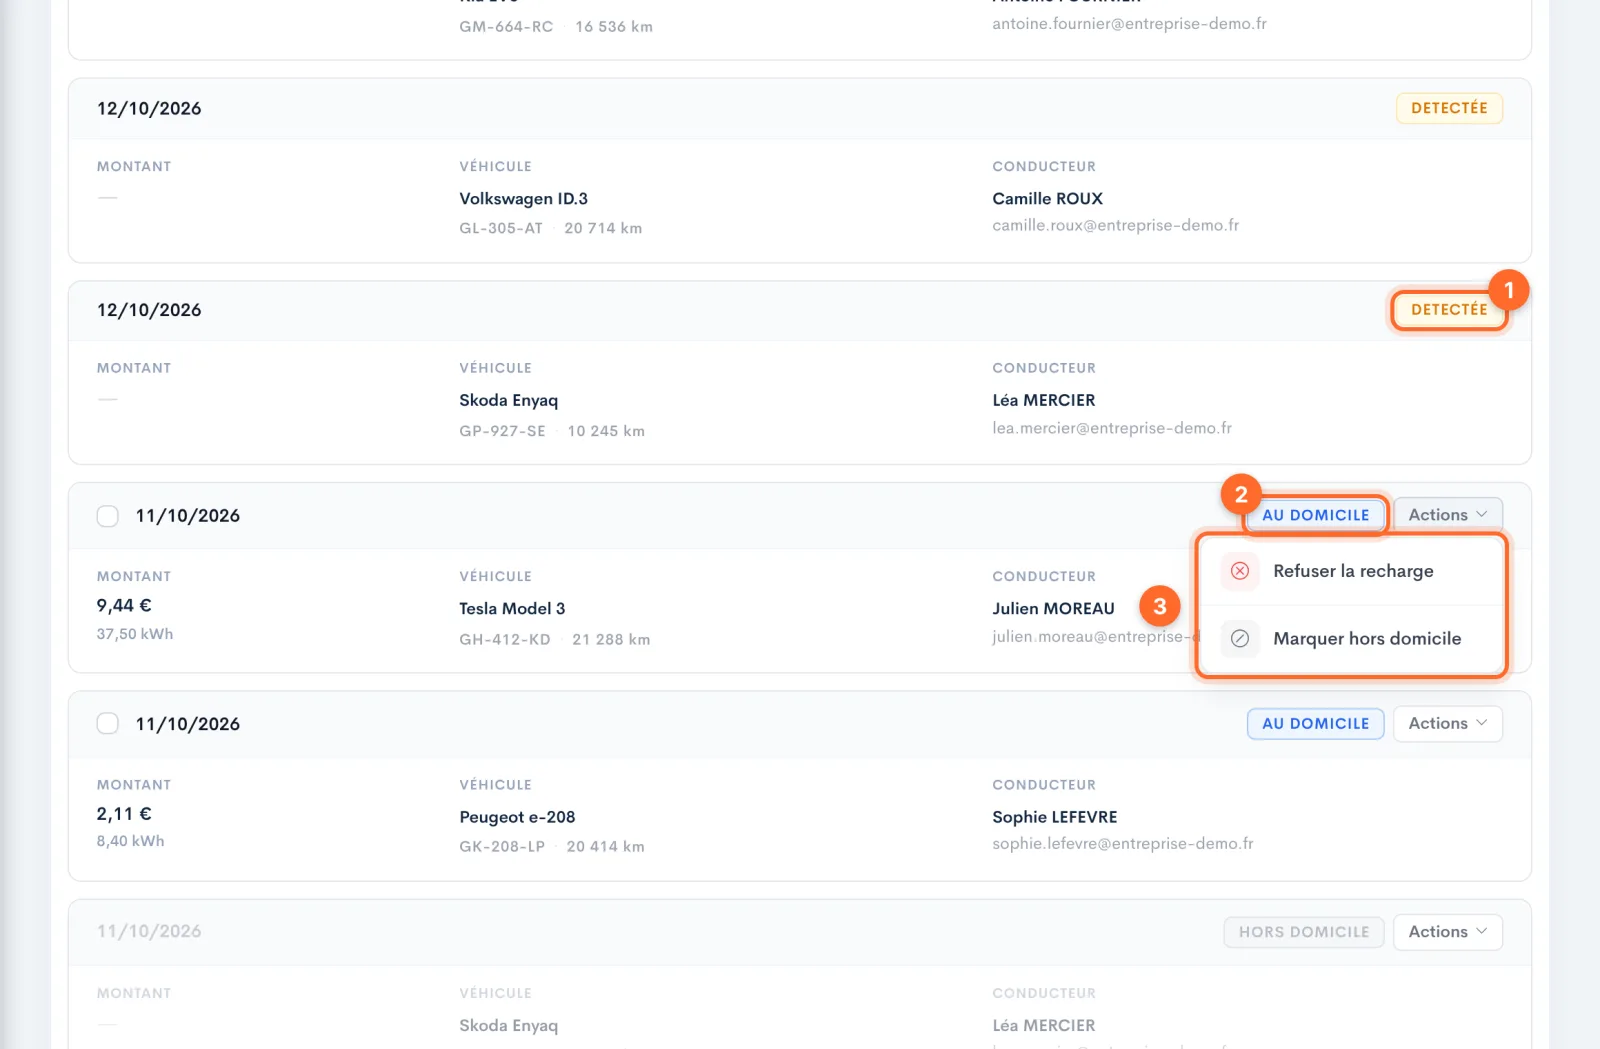
Task: Click the driver name Sophie LEFEVRE
Action: coord(1054,817)
